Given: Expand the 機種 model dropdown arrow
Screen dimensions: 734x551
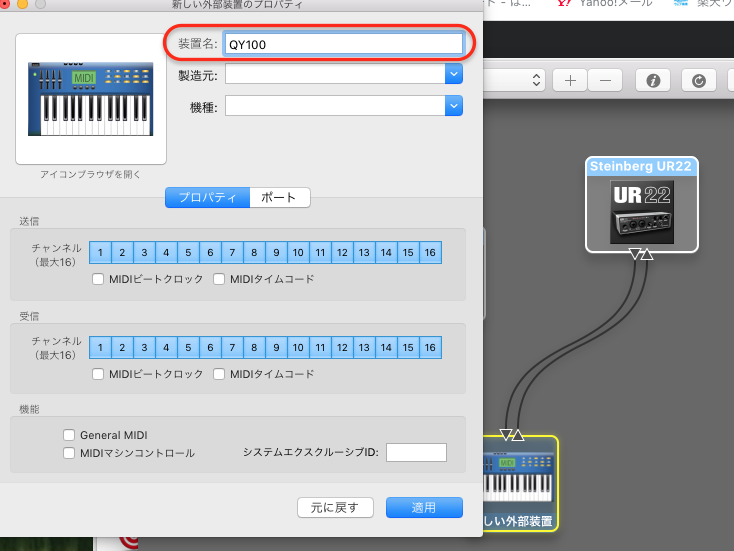Looking at the screenshot, I should pos(454,106).
